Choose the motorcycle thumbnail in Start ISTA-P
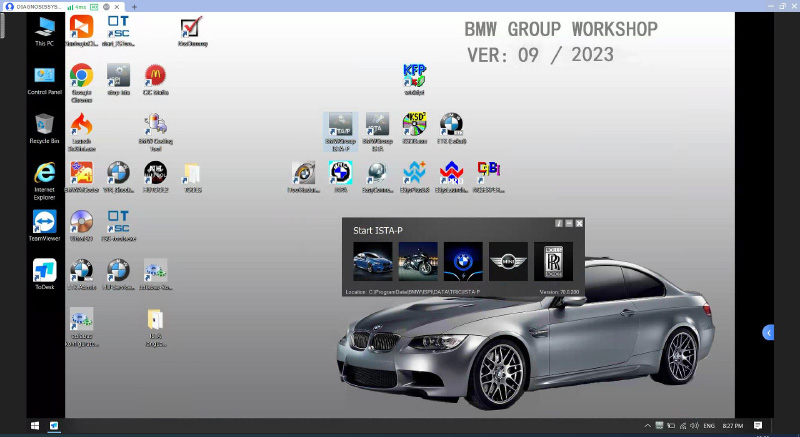This screenshot has width=800, height=437. click(x=417, y=261)
